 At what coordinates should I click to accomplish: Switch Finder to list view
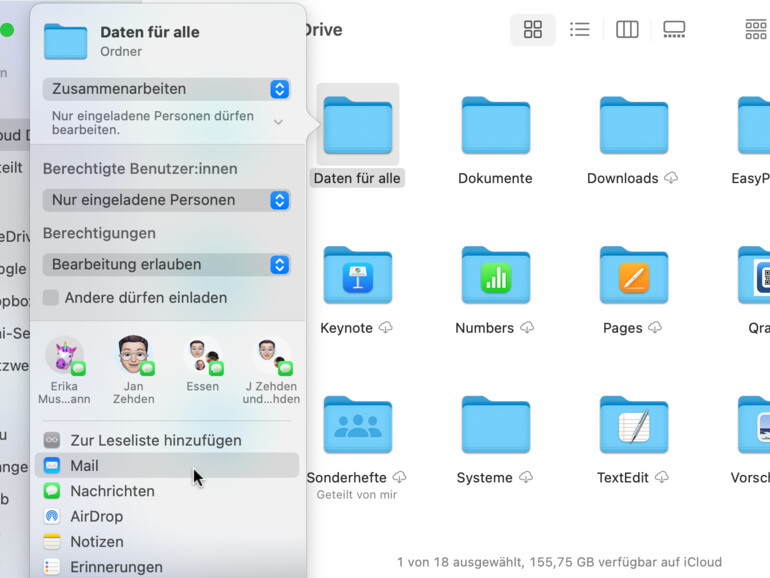click(579, 29)
